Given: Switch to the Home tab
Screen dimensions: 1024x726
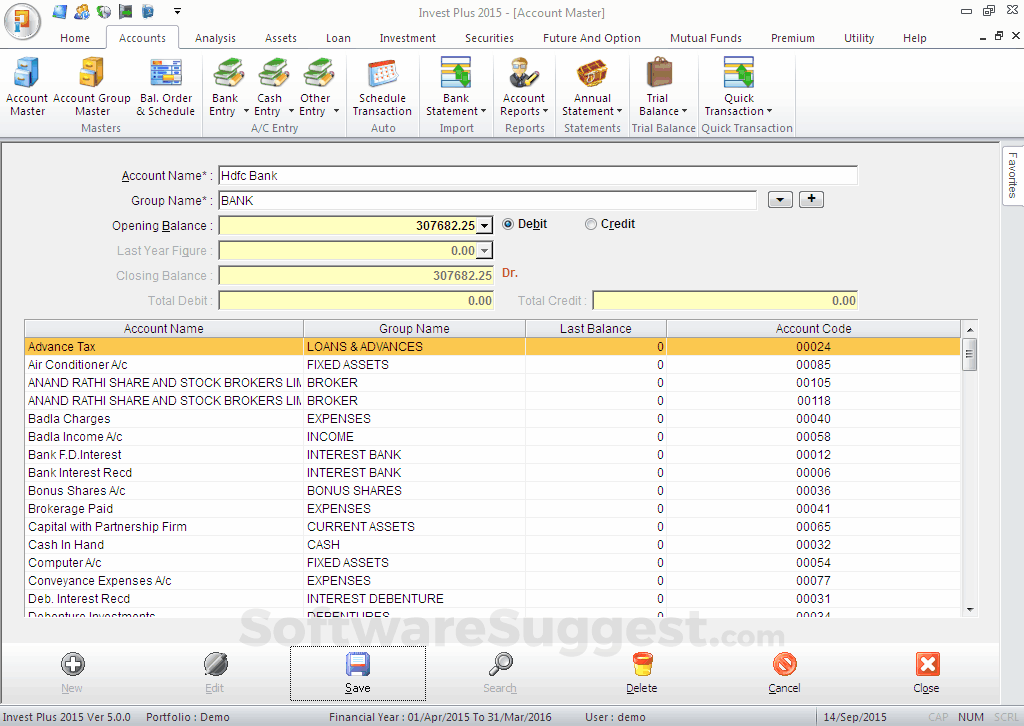Looking at the screenshot, I should pos(75,38).
